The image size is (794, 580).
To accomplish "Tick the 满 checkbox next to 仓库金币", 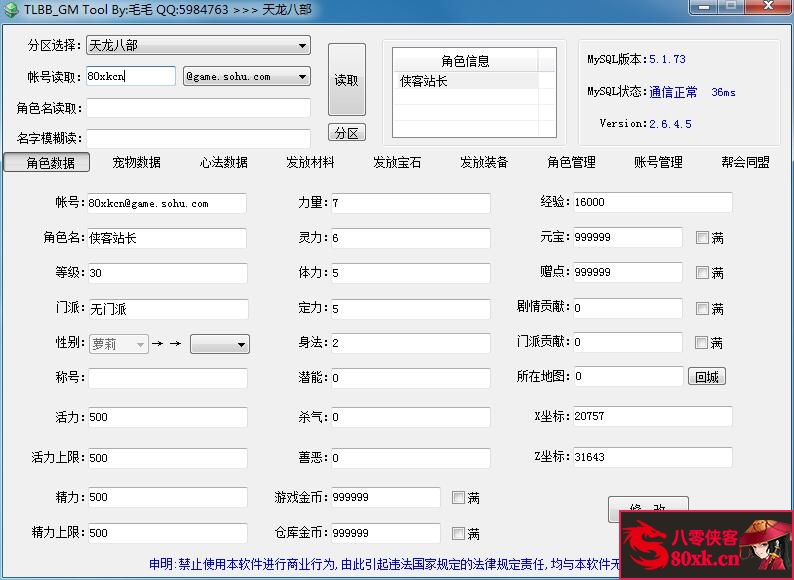I will coord(458,533).
